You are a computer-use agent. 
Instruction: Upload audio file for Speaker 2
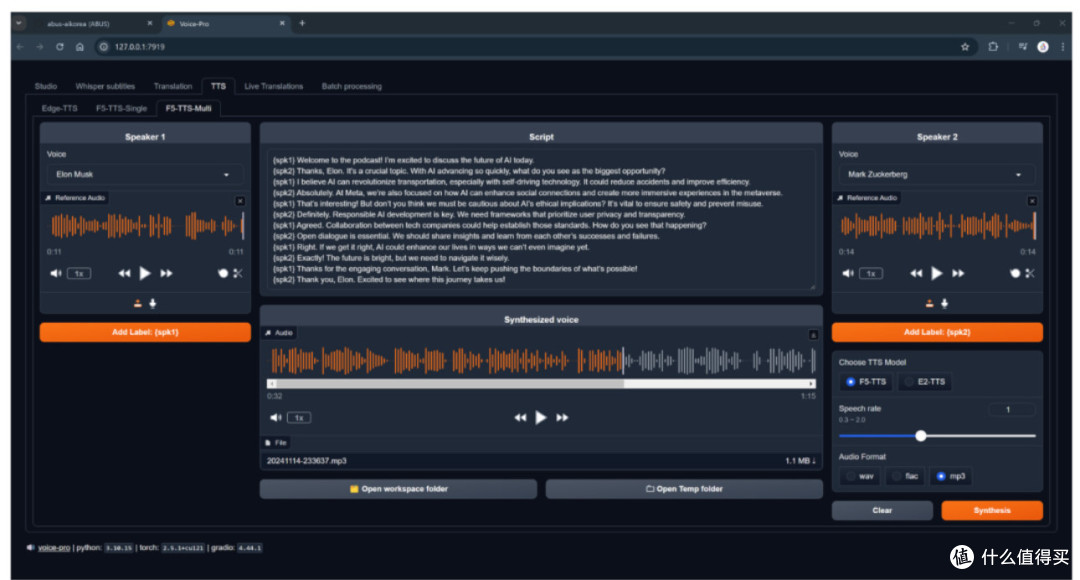tap(930, 303)
